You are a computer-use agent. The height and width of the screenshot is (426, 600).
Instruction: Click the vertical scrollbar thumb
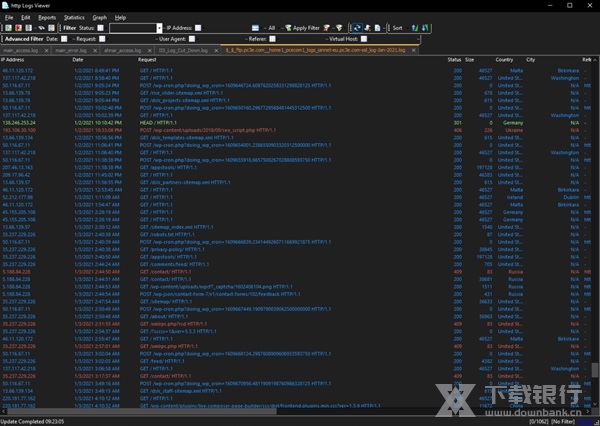pos(595,370)
